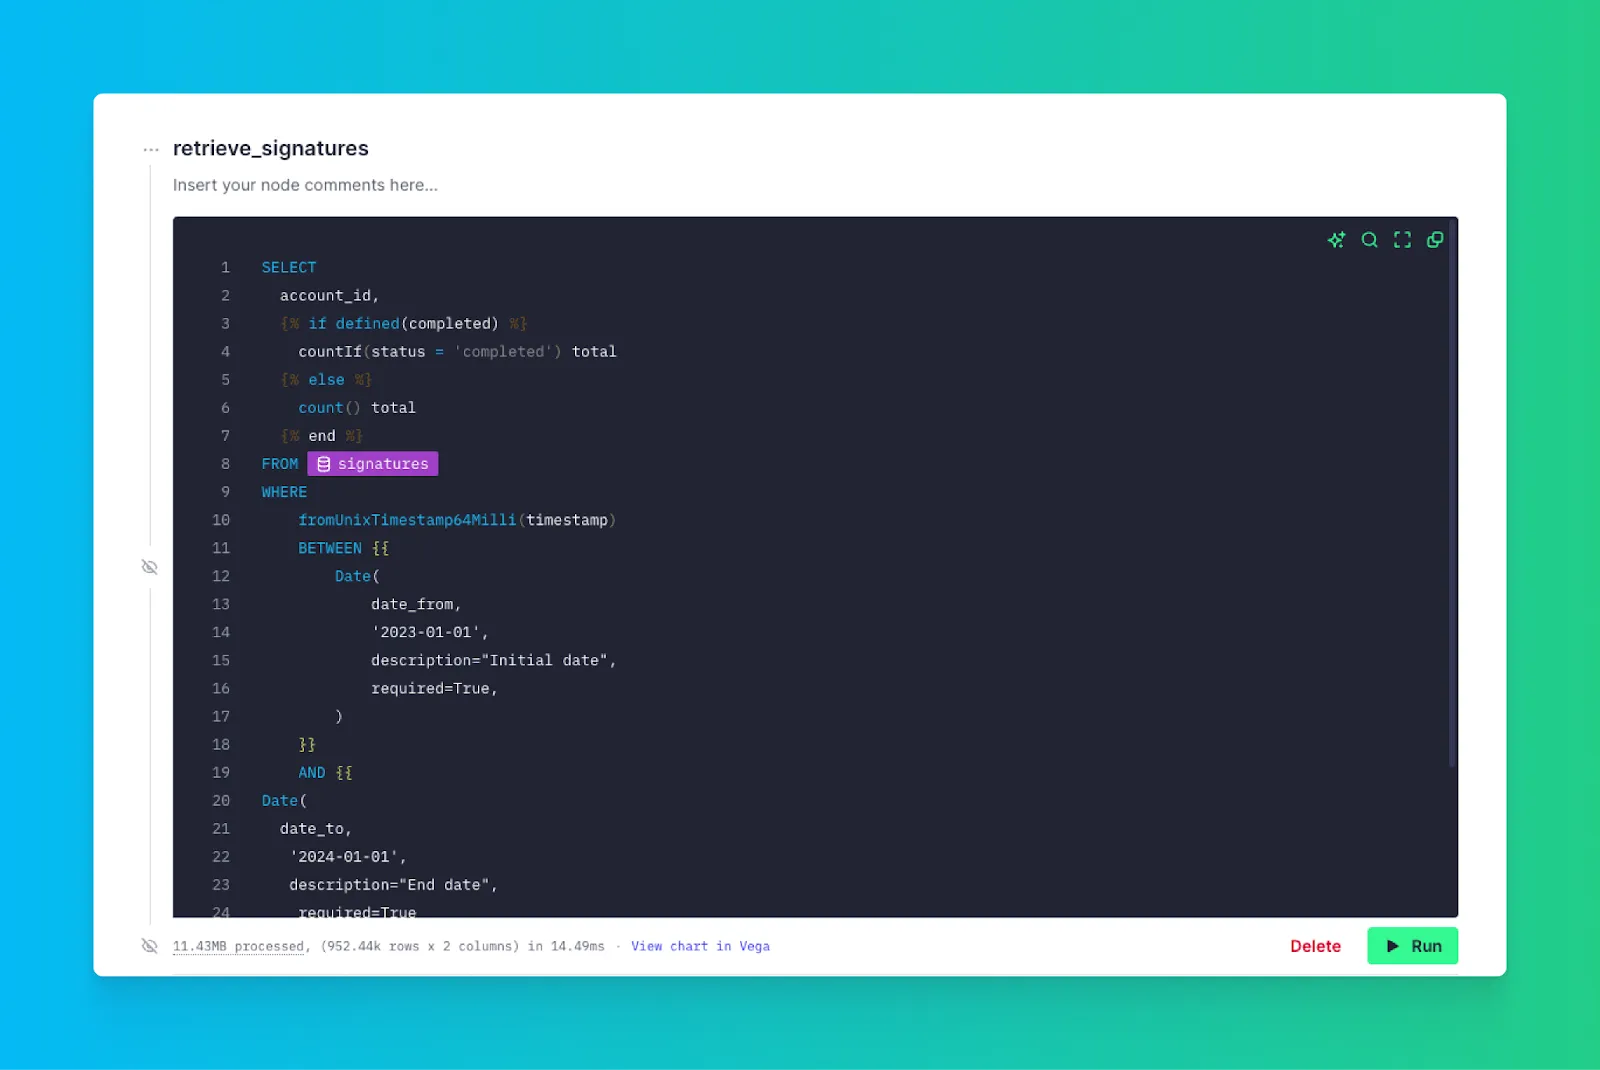
Task: Click the 11.43MB processed link
Action: (239, 946)
